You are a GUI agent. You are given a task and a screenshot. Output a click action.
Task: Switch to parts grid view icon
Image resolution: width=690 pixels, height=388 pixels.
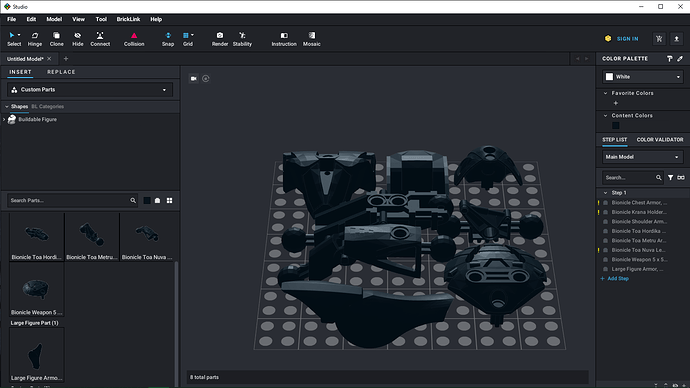[x=169, y=201]
